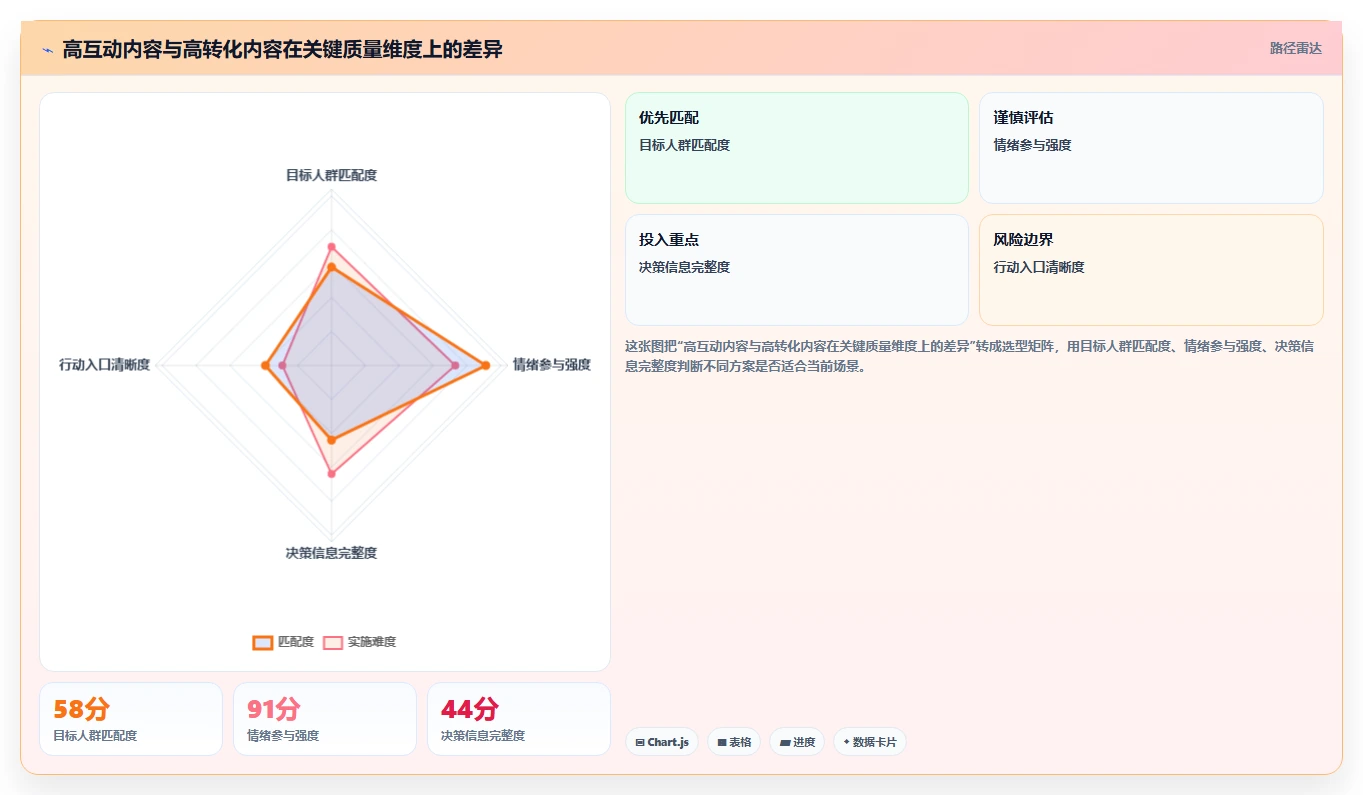Click 情绪参与强度 text in 谨慎评估 card

(x=1032, y=145)
